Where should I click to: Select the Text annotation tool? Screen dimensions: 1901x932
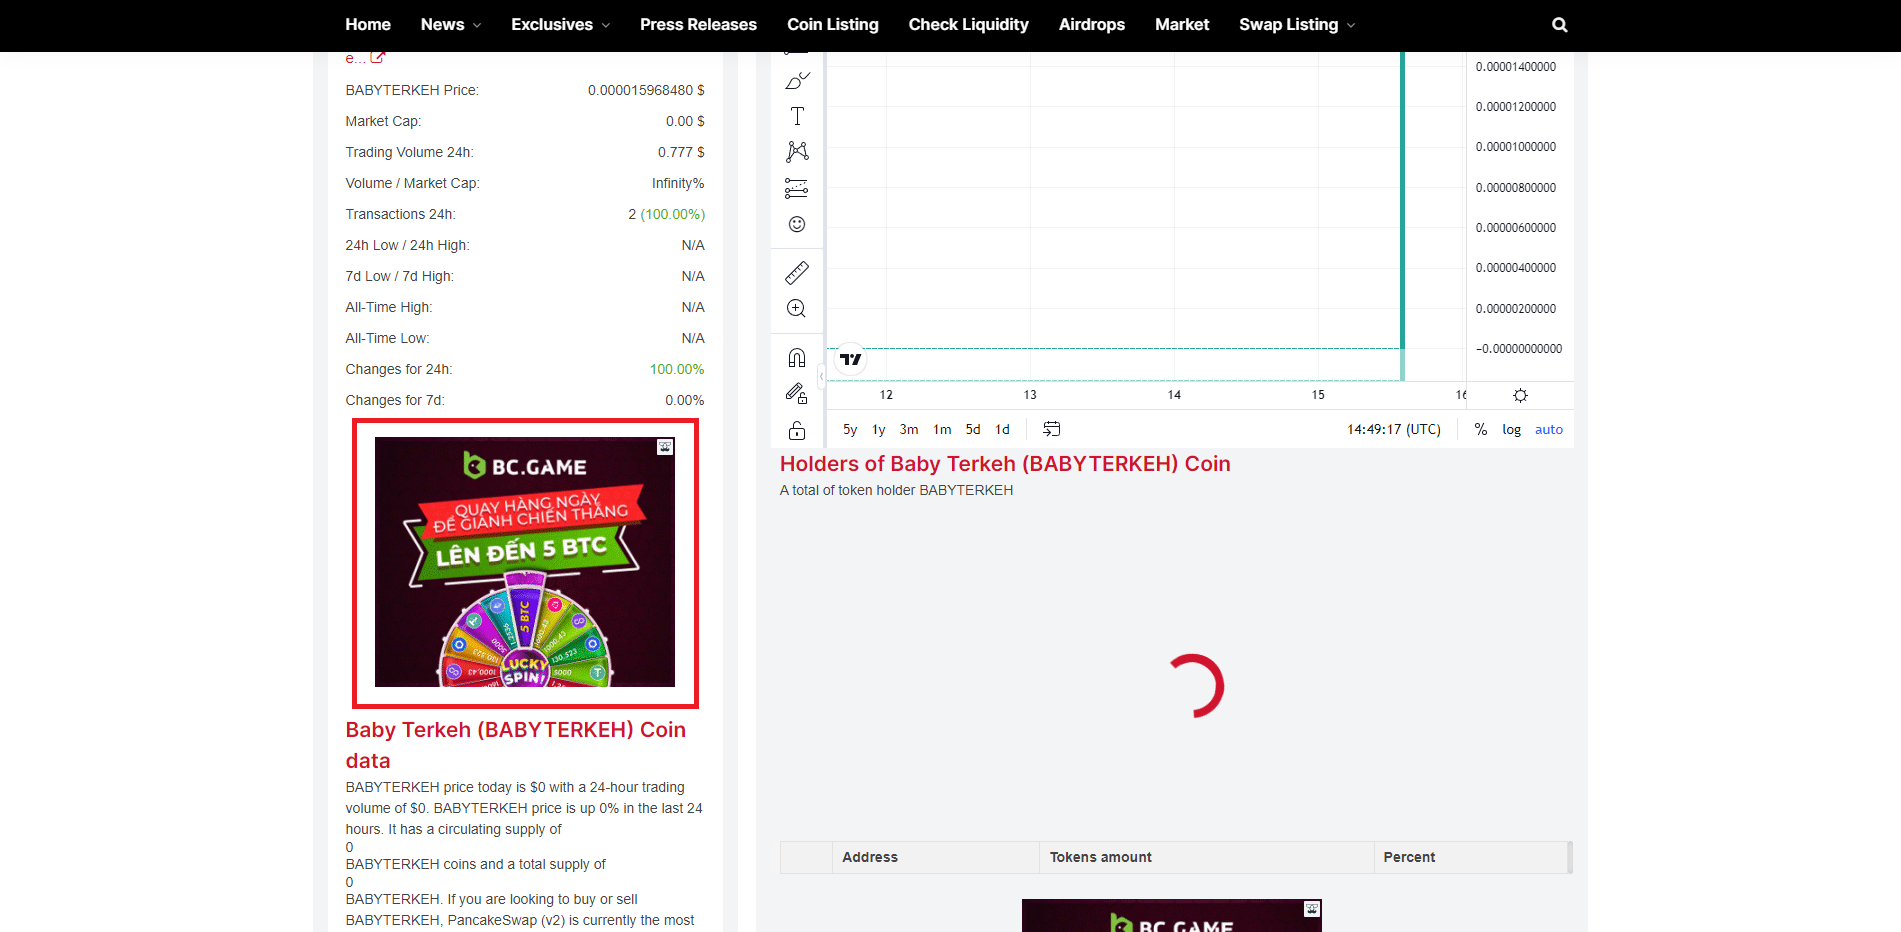click(797, 116)
